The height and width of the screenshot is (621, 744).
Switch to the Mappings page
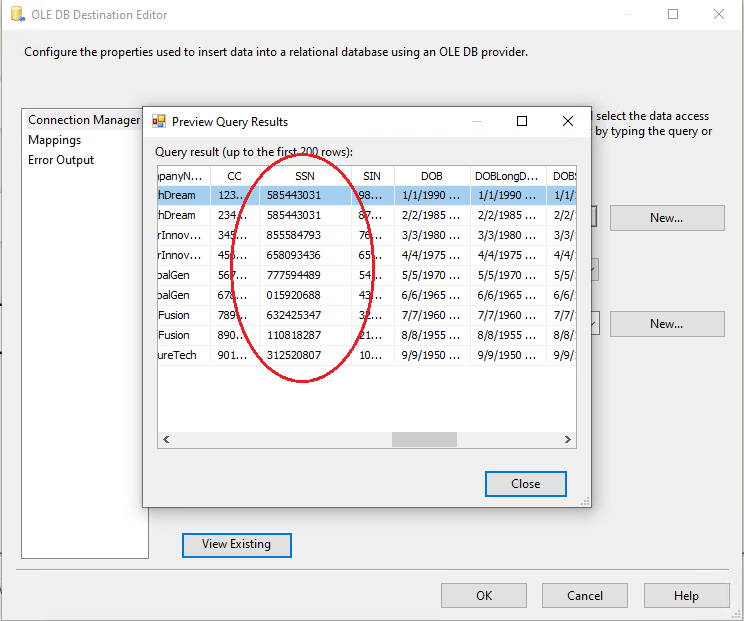tap(55, 140)
